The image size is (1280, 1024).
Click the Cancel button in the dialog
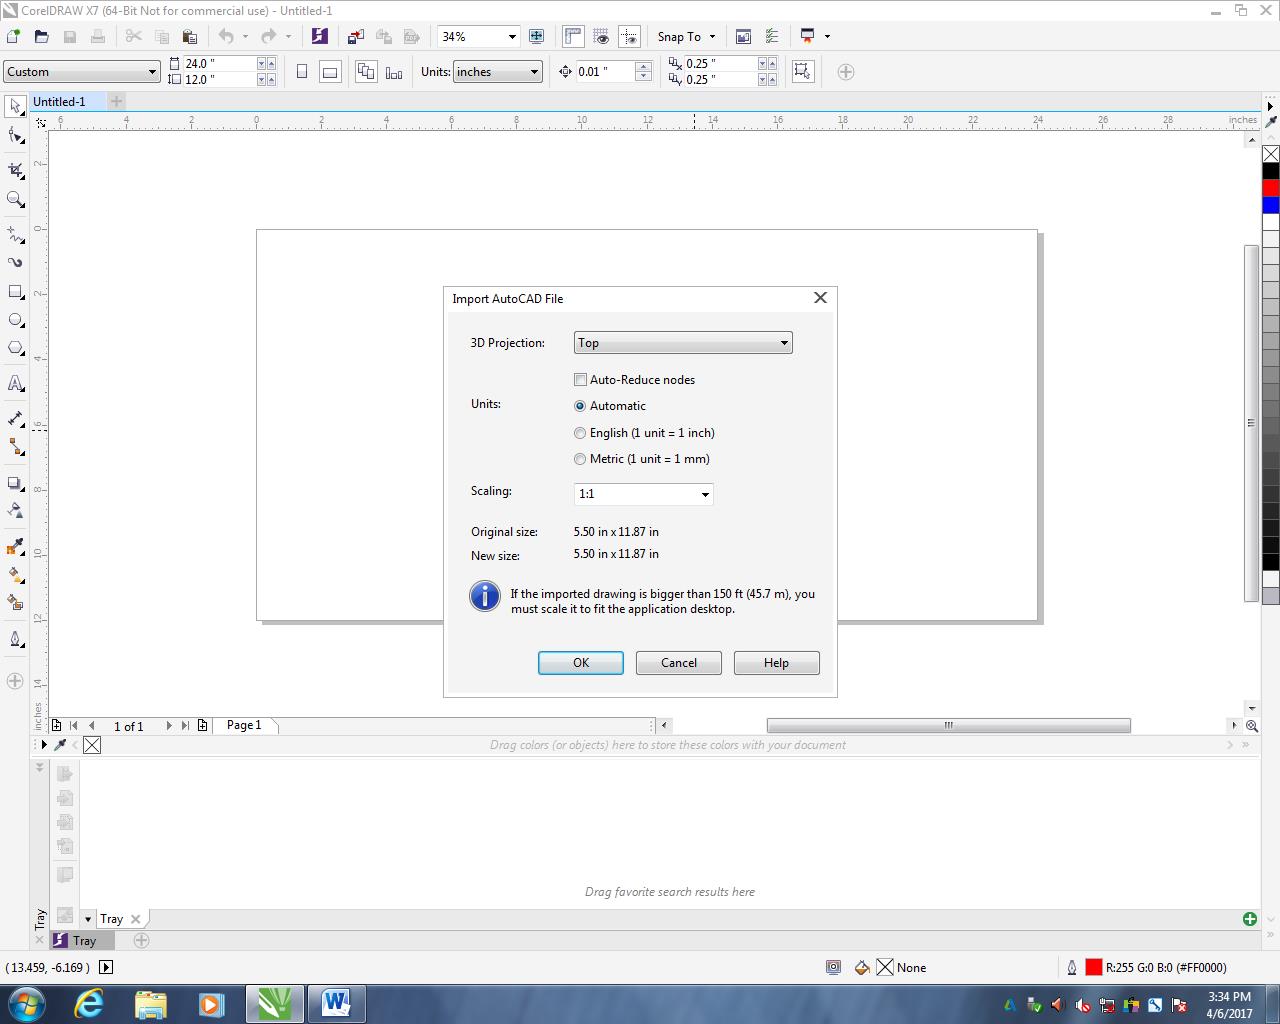679,663
